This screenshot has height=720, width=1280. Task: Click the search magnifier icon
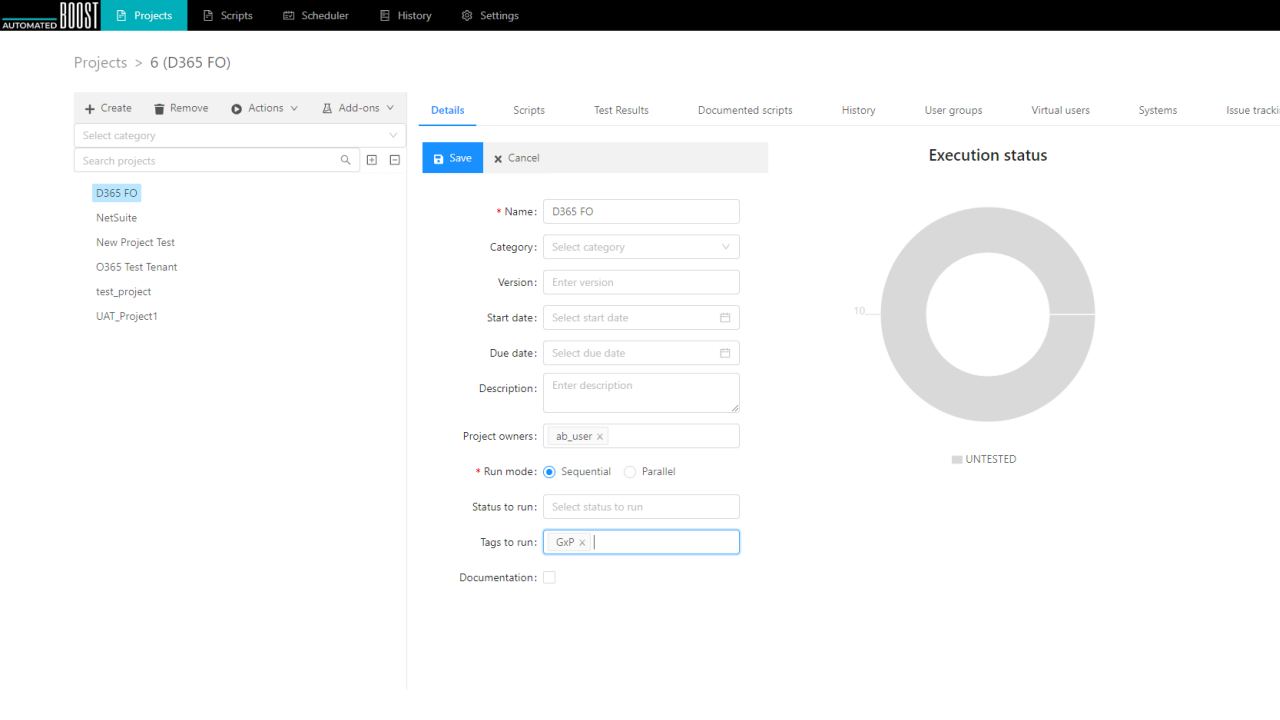(x=346, y=160)
